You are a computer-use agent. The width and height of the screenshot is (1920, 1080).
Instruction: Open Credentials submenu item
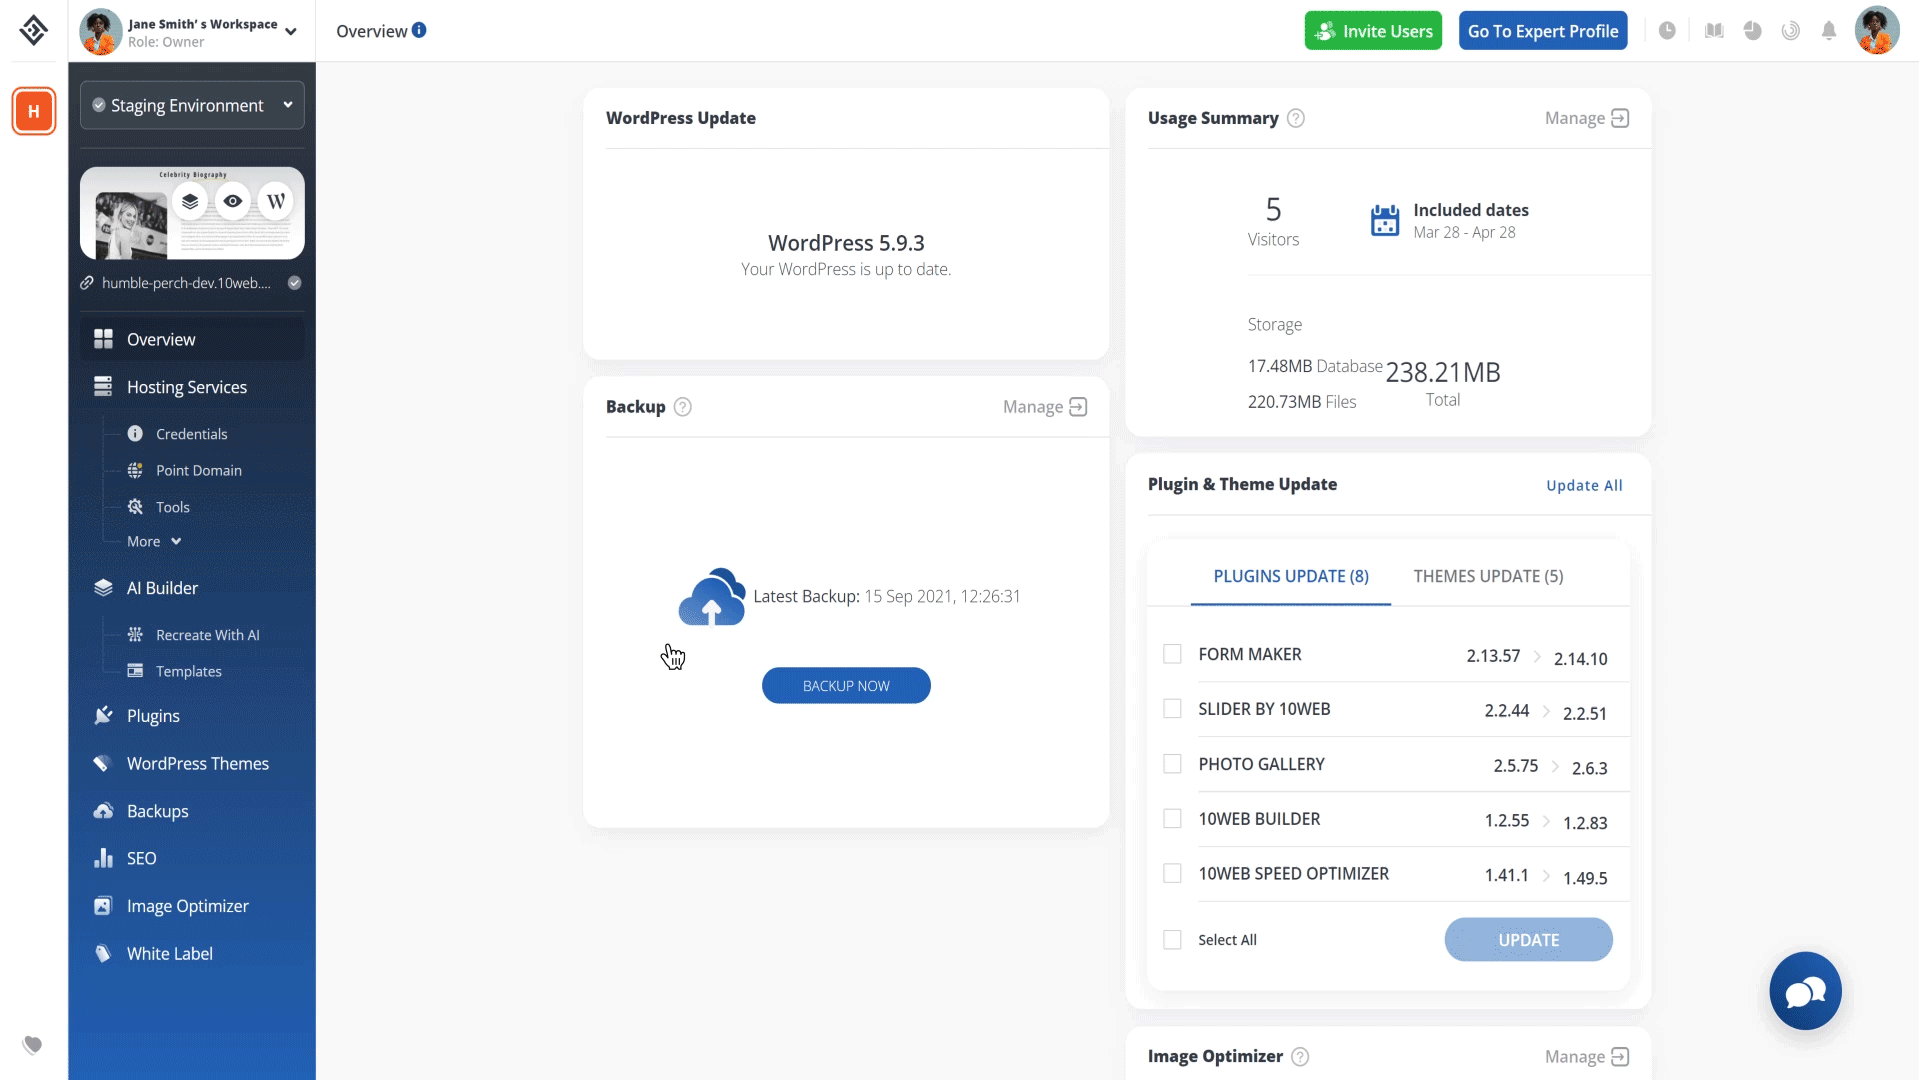click(x=191, y=434)
